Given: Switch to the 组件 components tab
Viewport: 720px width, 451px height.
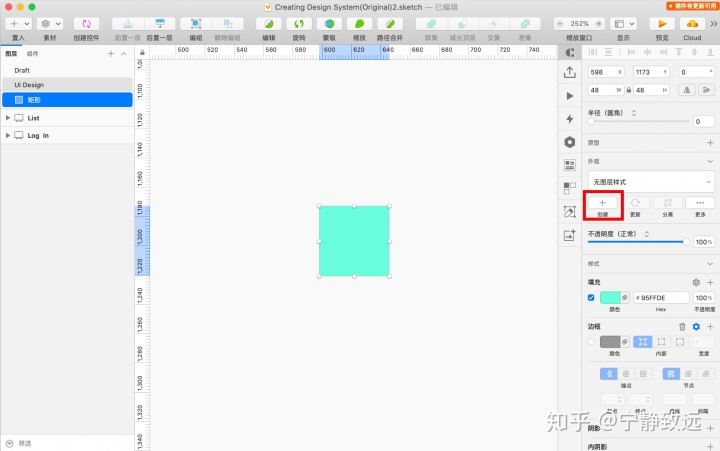Looking at the screenshot, I should click(33, 54).
